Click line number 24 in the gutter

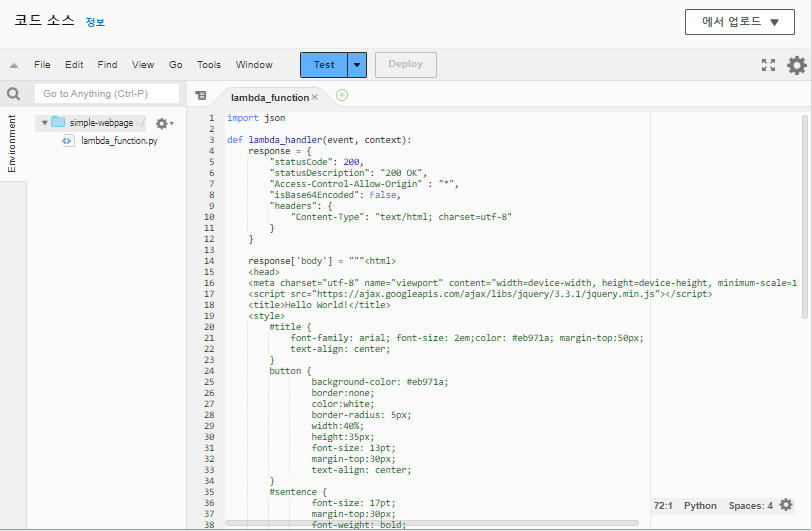tap(209, 371)
